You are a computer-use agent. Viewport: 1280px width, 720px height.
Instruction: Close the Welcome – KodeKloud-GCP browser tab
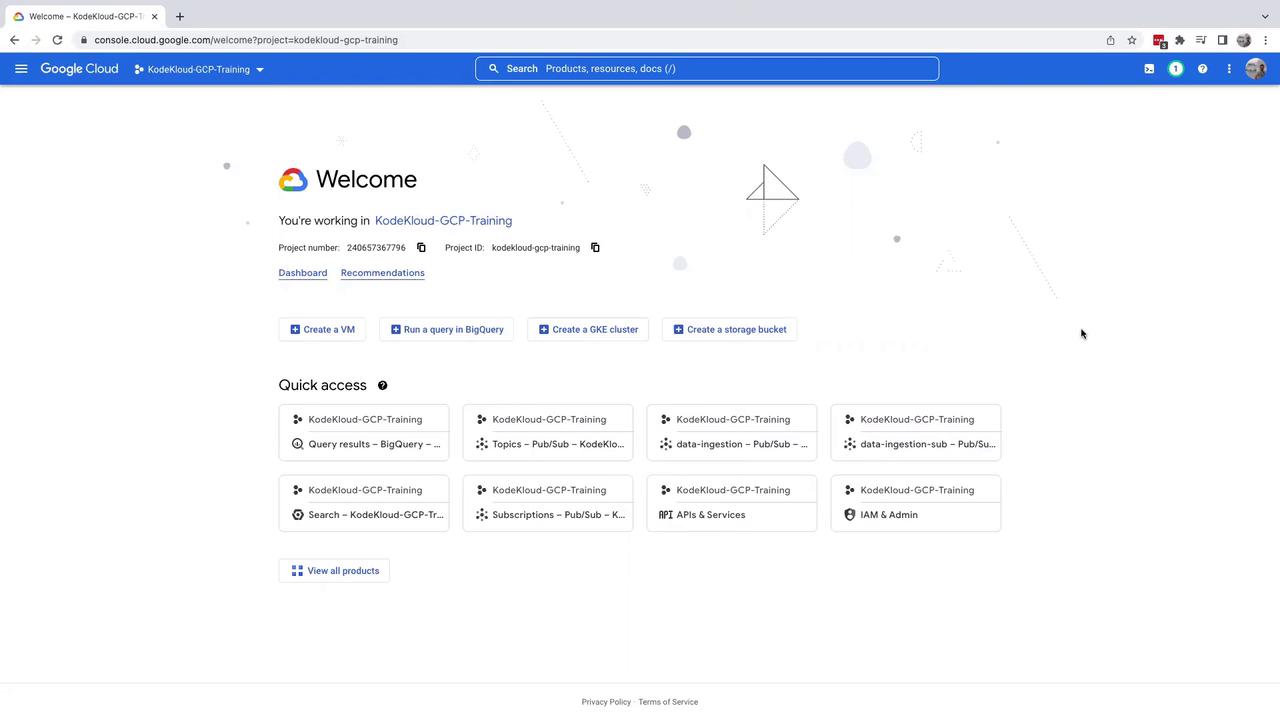(155, 17)
